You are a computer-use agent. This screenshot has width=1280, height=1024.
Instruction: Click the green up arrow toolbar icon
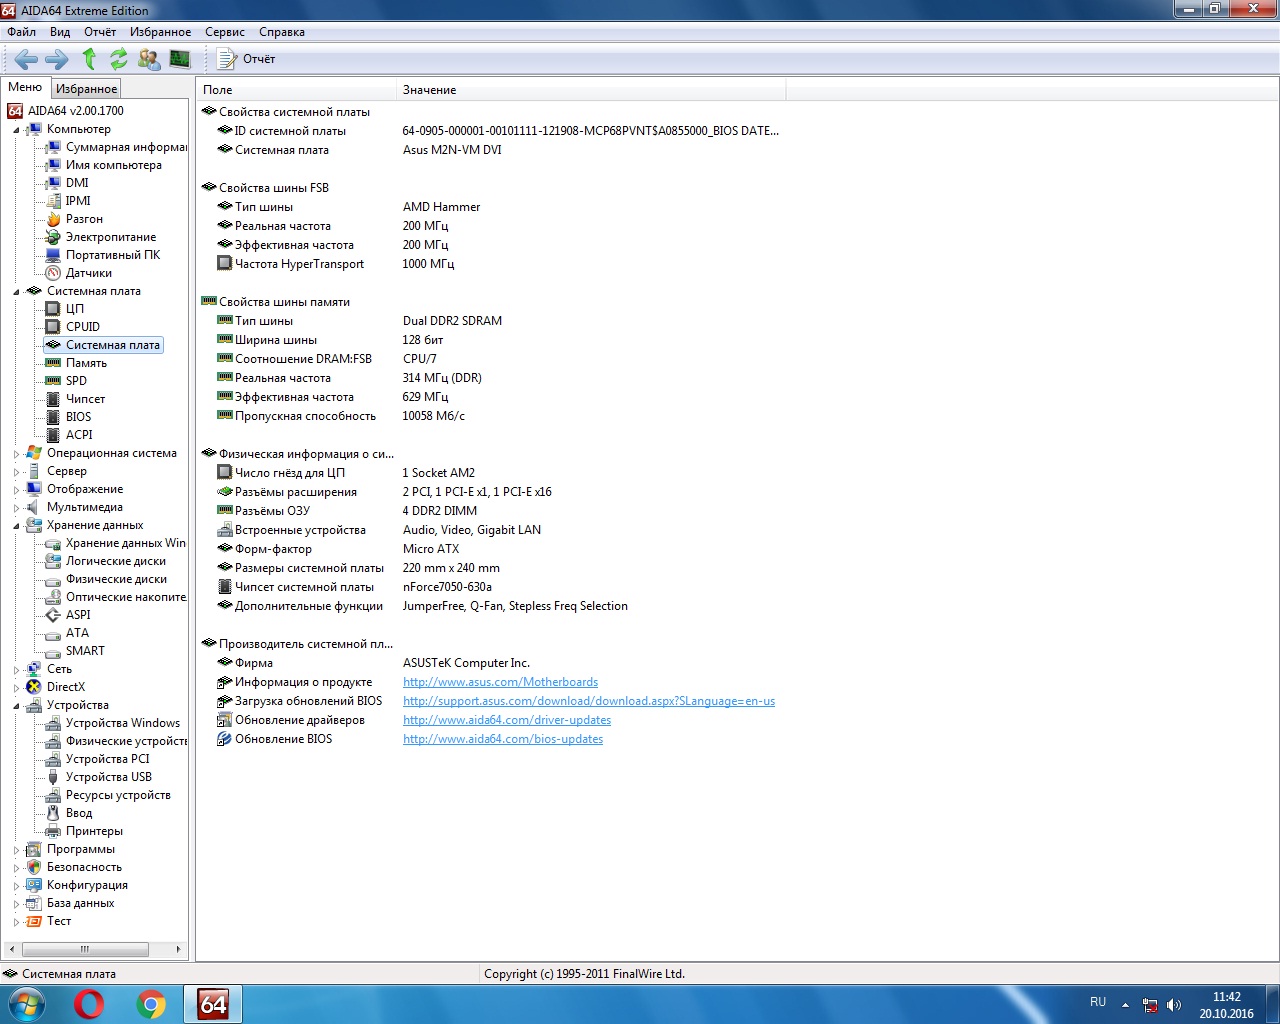pyautogui.click(x=89, y=59)
